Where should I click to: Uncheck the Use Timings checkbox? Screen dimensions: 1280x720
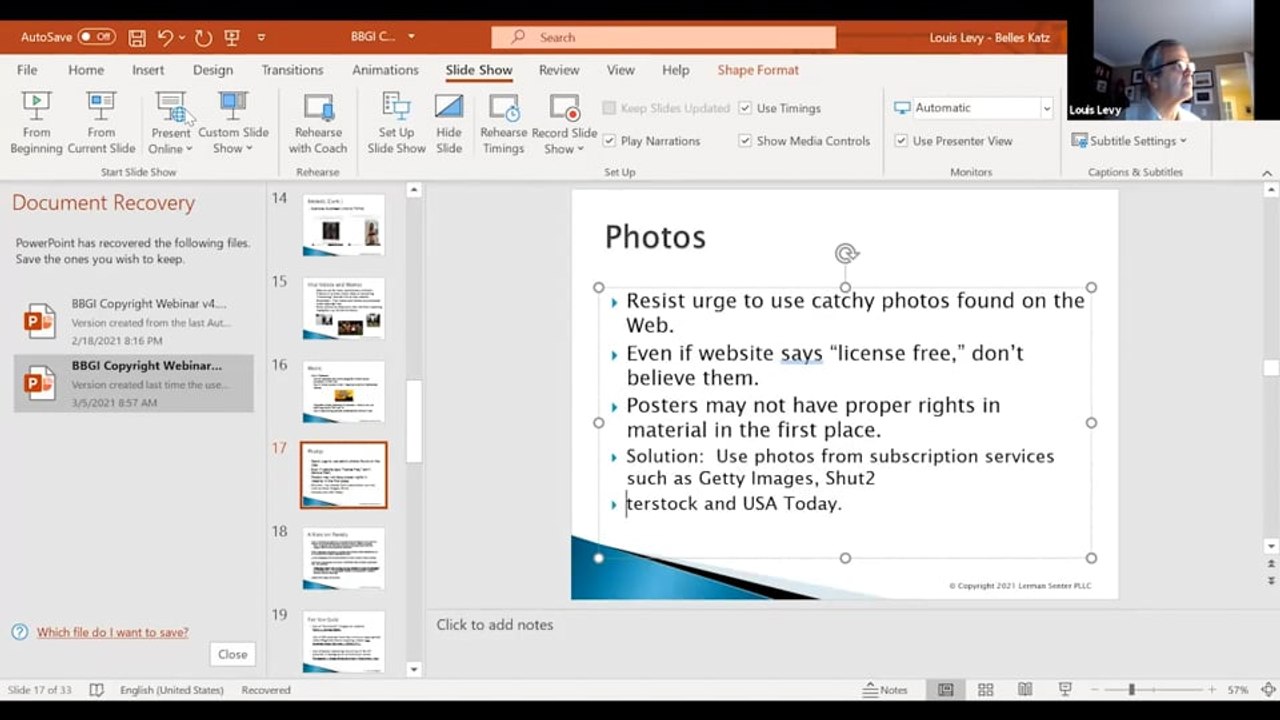coord(745,108)
